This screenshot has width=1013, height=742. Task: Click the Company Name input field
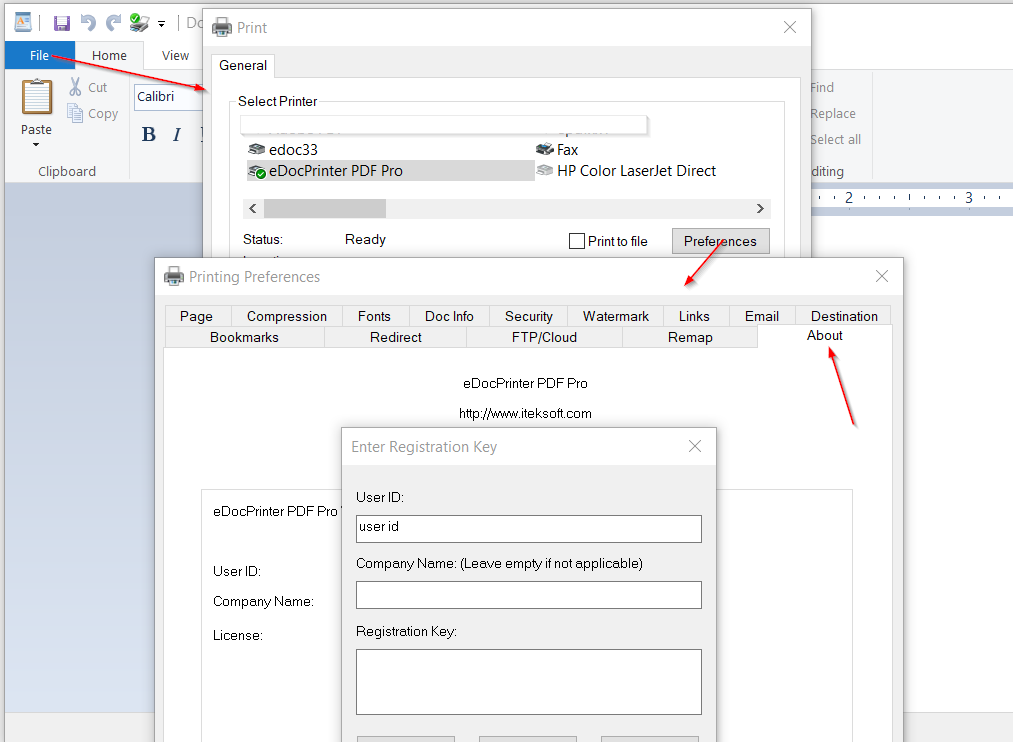pyautogui.click(x=528, y=595)
